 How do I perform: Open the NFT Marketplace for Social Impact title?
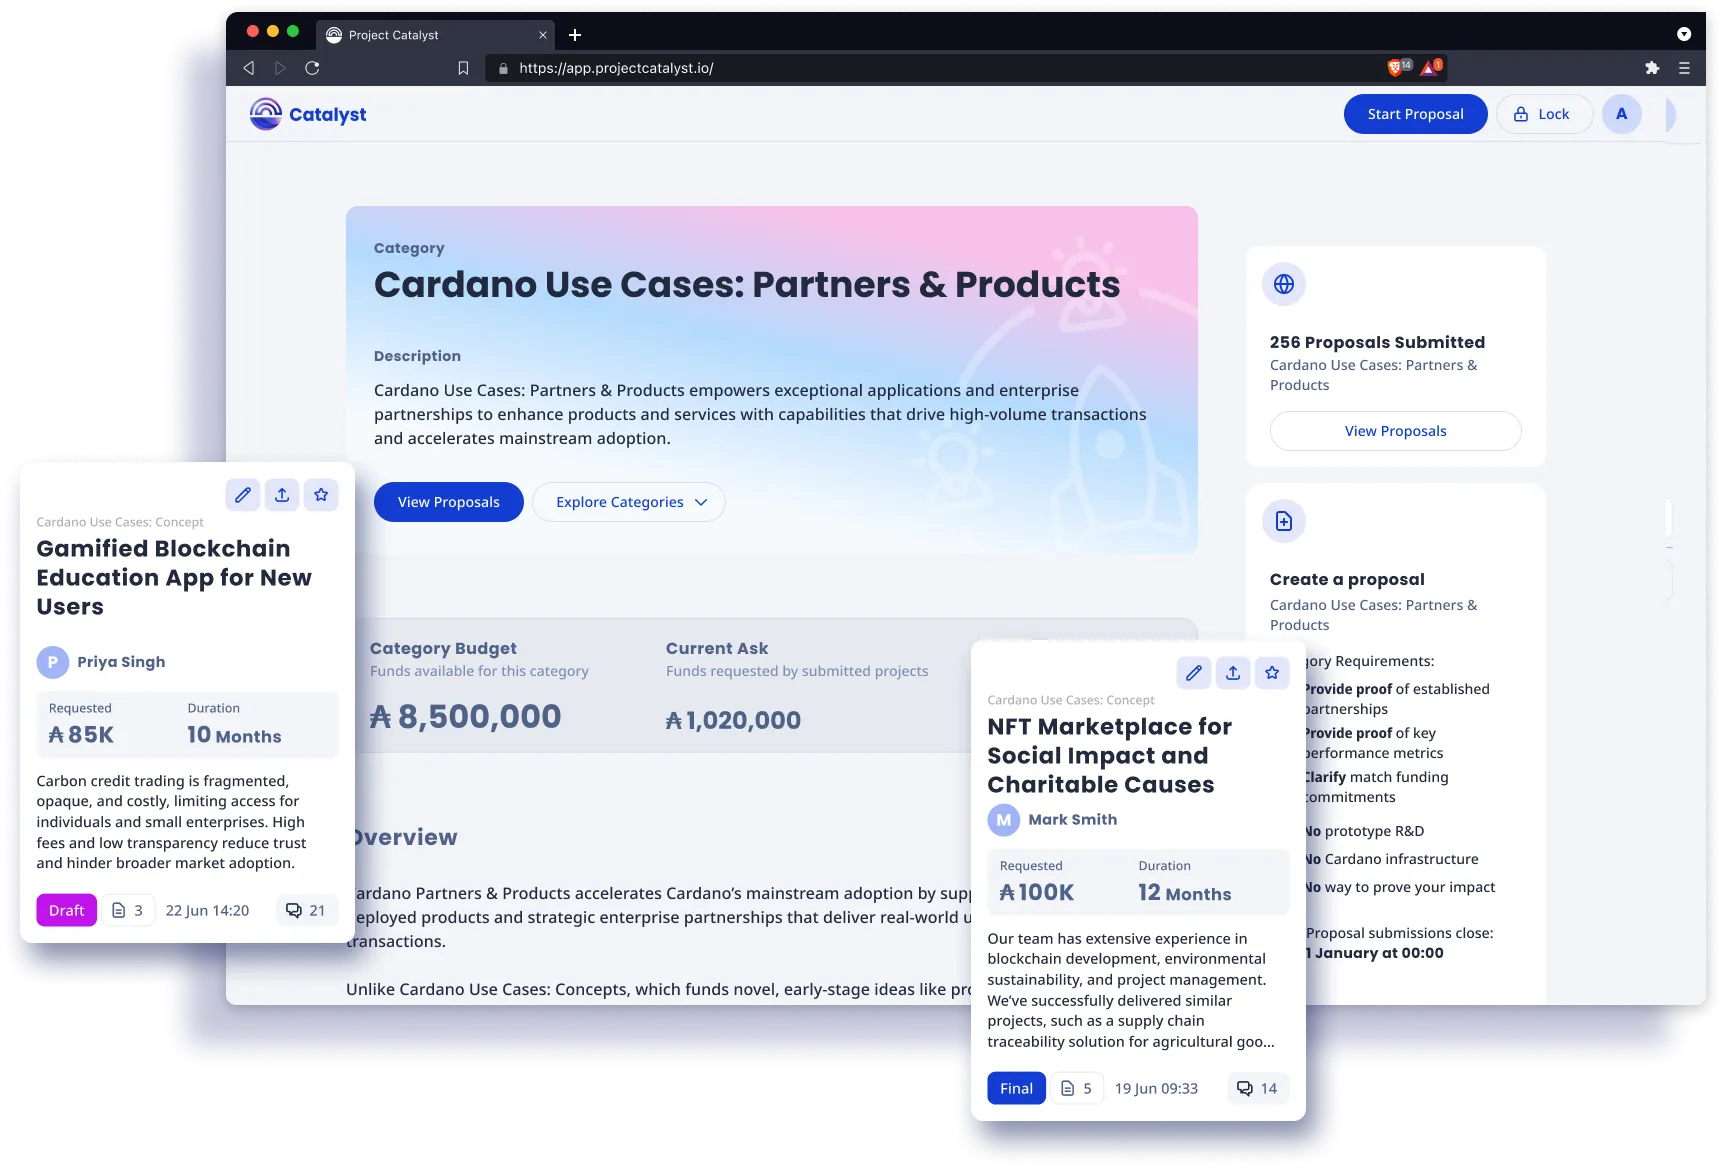point(1110,755)
